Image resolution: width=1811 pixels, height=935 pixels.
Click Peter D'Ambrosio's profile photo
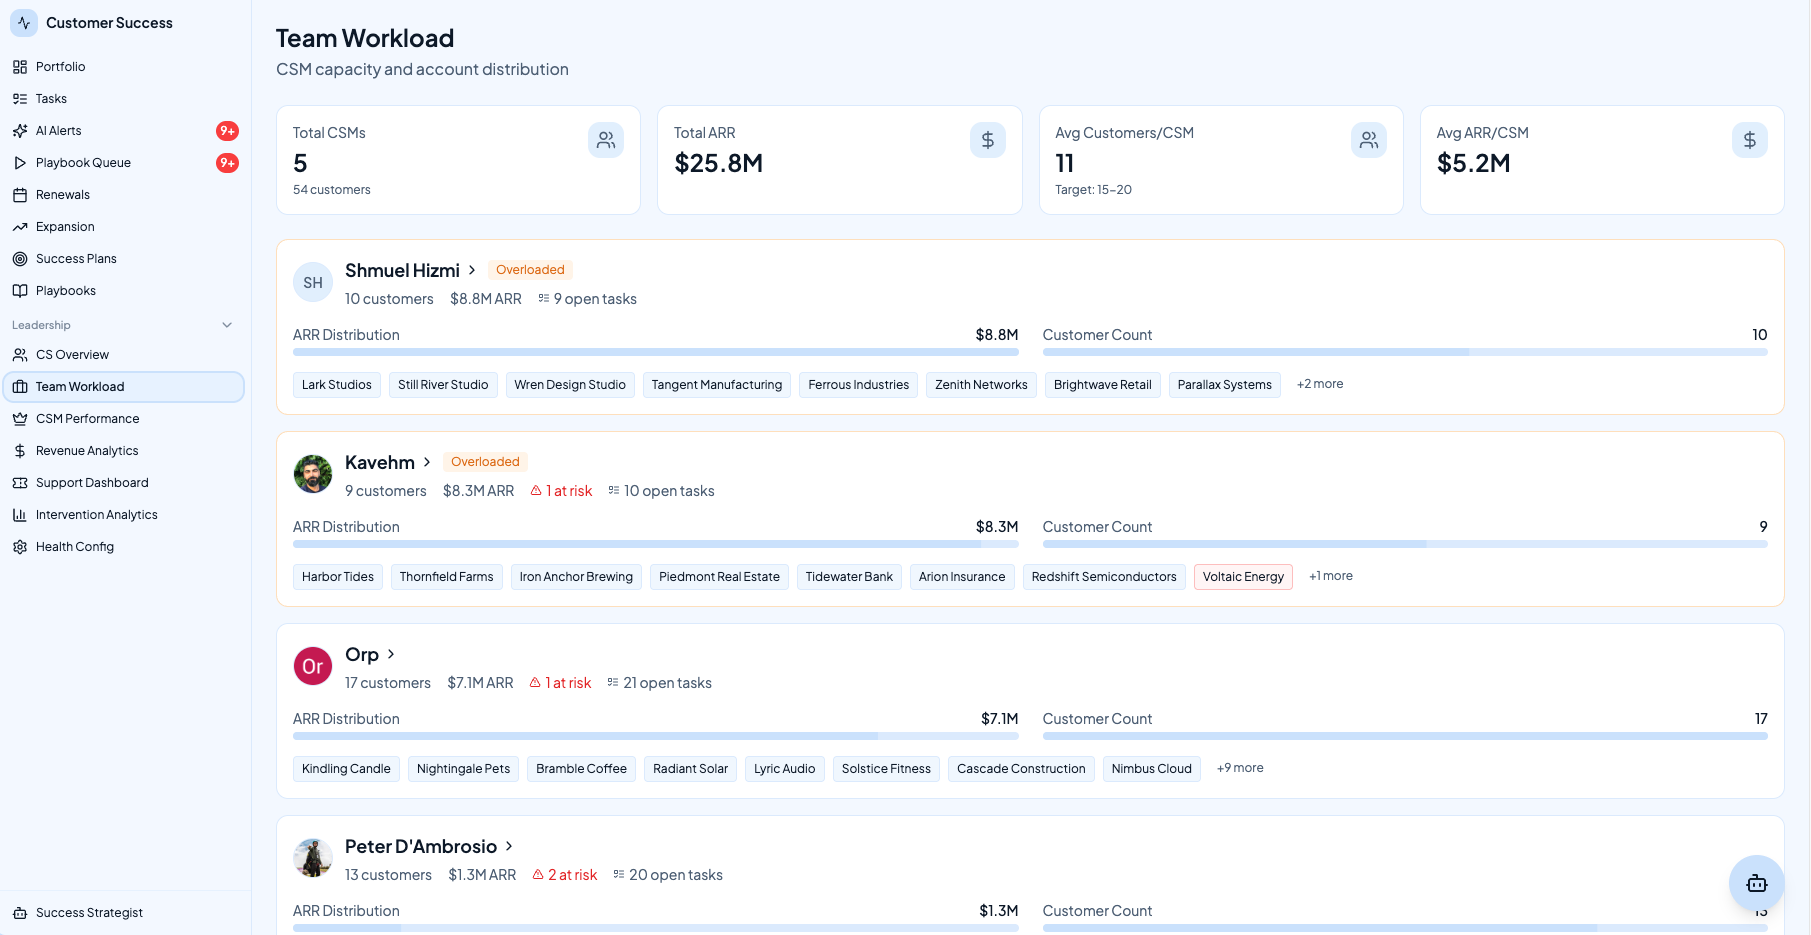pyautogui.click(x=313, y=858)
